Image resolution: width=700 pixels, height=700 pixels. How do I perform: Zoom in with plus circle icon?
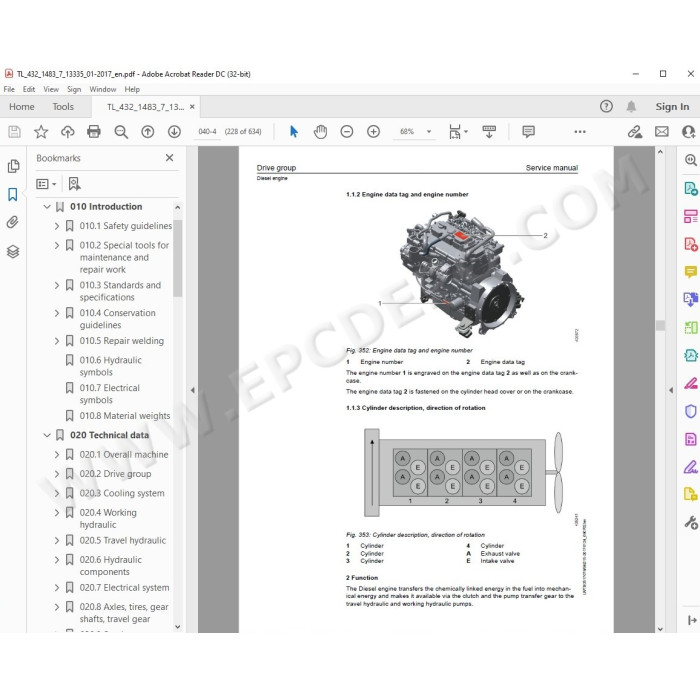373,132
